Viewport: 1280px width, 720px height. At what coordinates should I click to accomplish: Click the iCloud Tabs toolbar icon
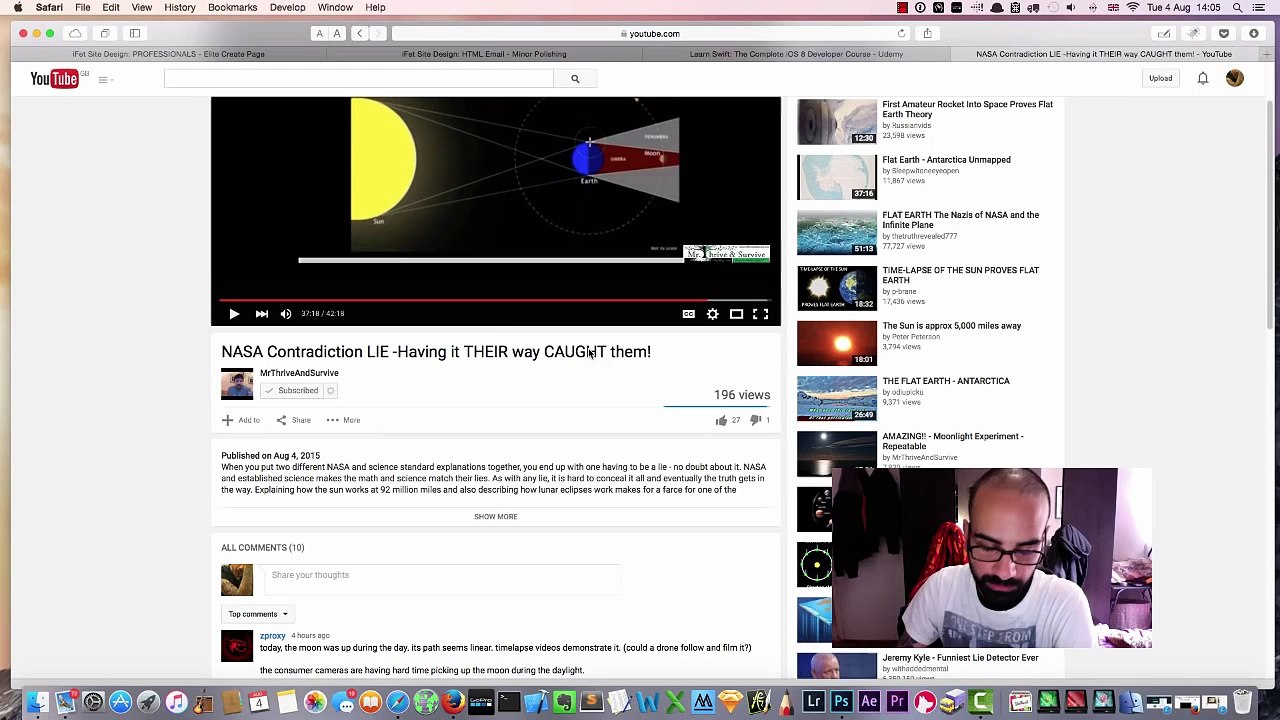(75, 34)
